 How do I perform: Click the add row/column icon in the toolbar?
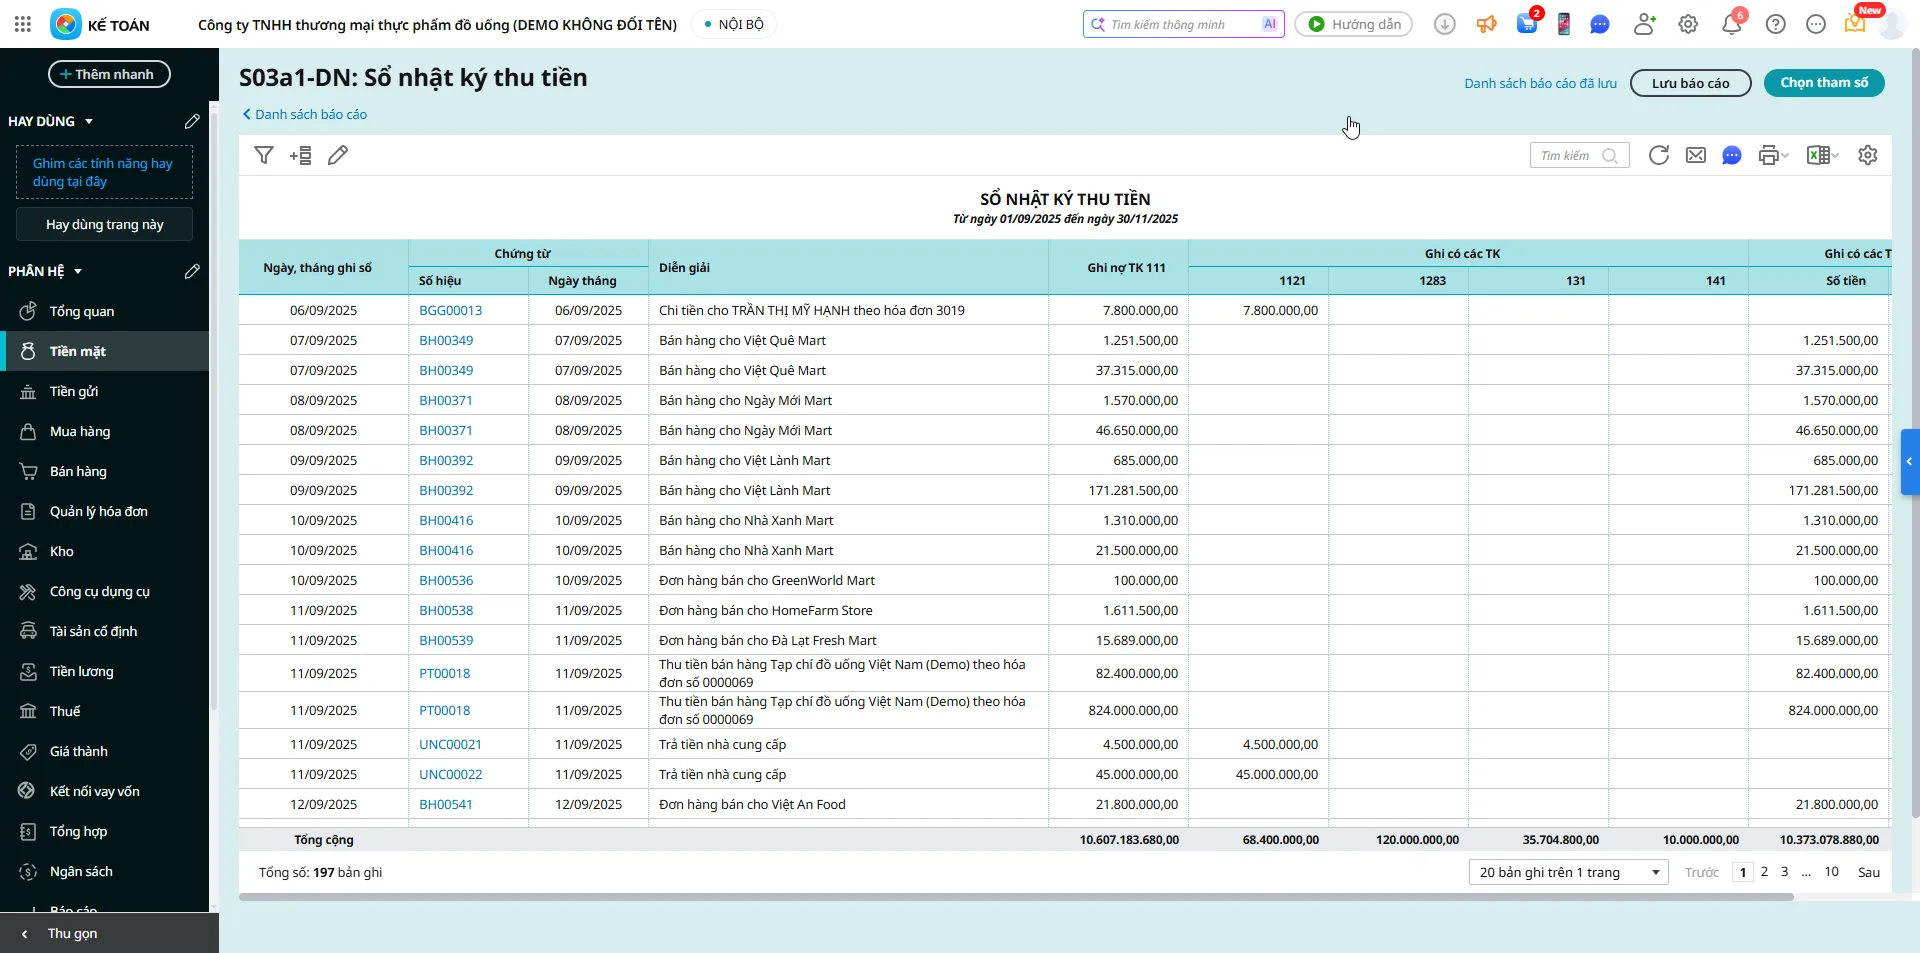point(301,155)
